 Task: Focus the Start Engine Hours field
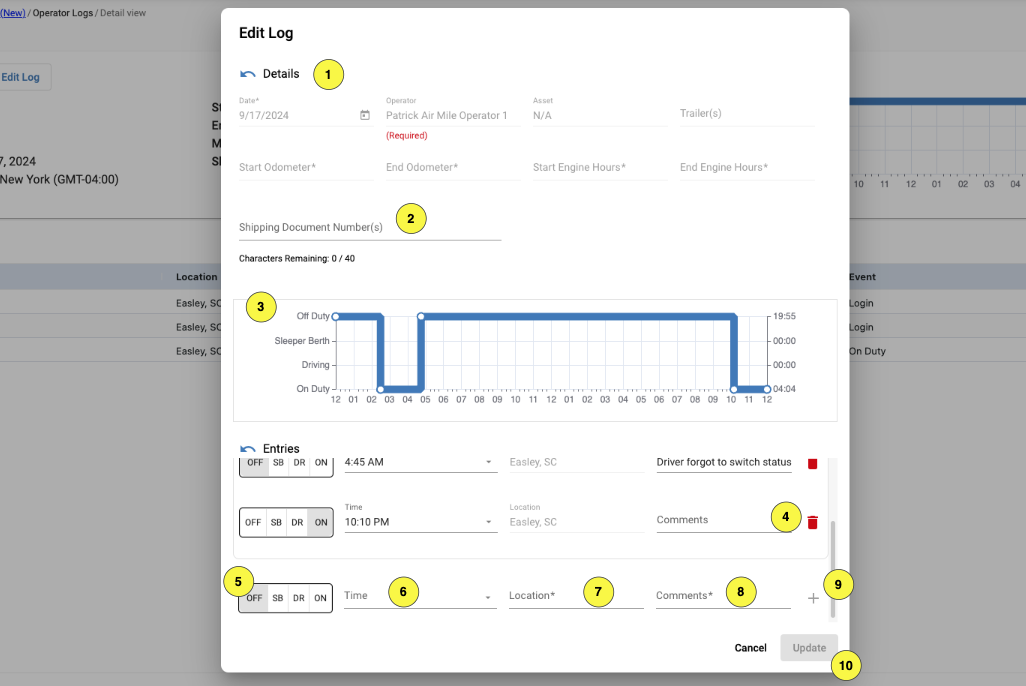coord(600,168)
